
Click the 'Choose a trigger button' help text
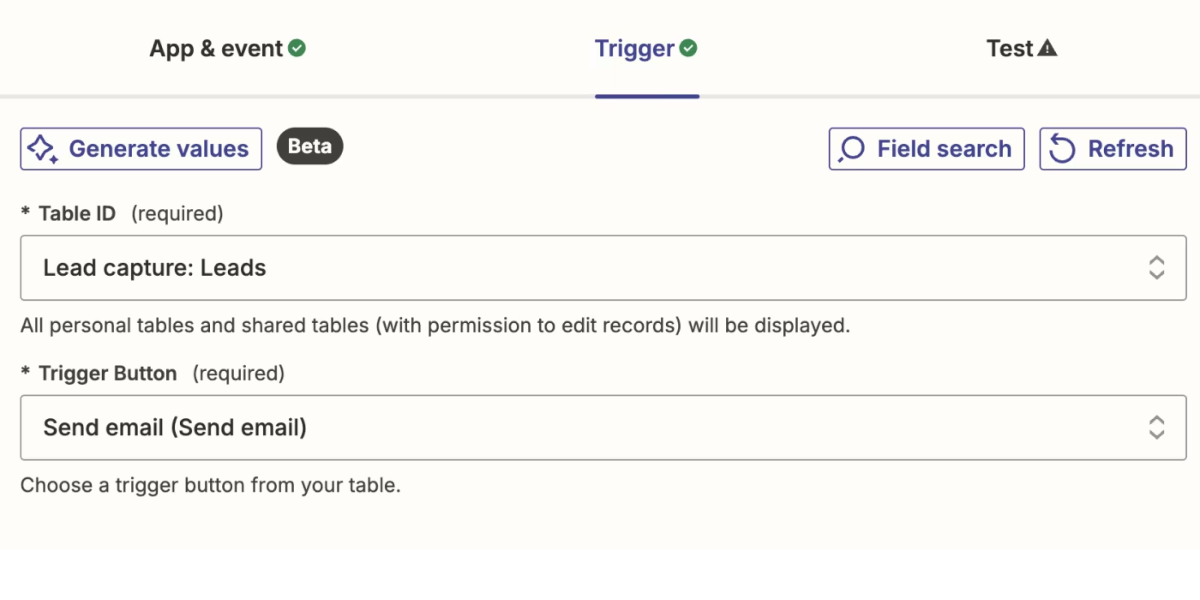(x=210, y=486)
